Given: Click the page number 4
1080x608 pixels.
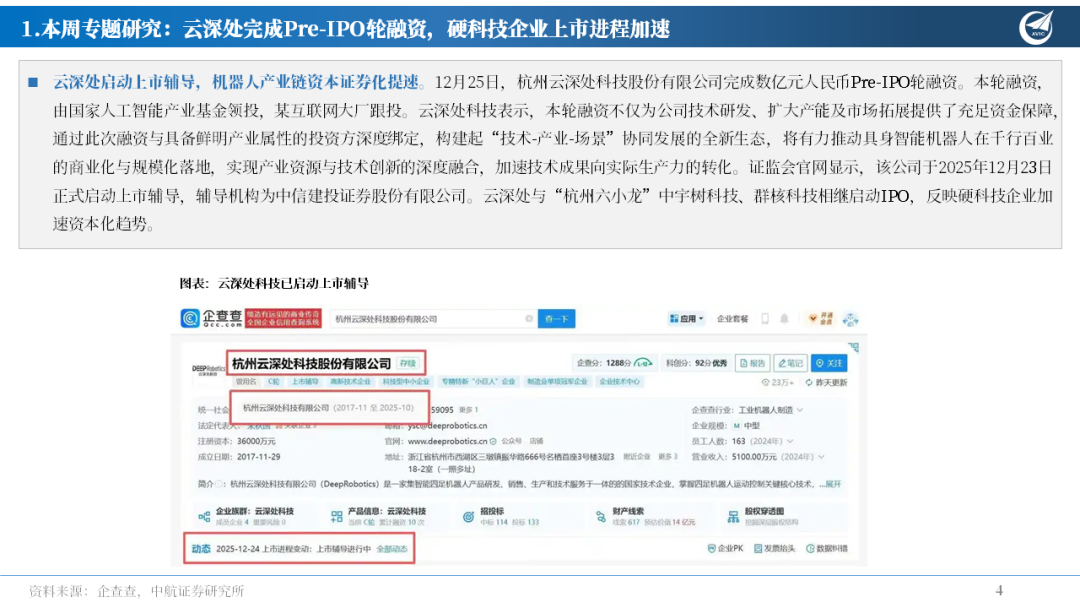Looking at the screenshot, I should point(999,590).
